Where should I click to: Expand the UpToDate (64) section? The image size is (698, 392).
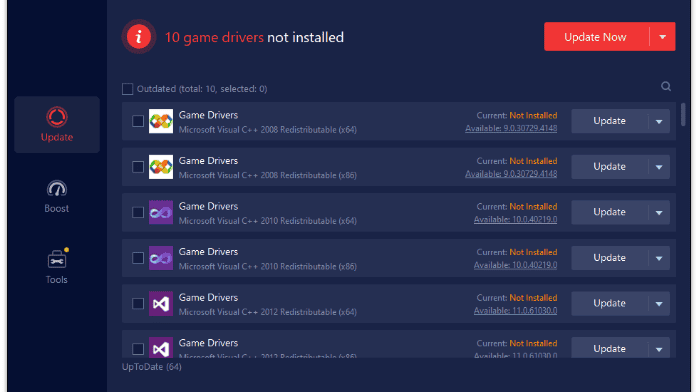[152, 367]
